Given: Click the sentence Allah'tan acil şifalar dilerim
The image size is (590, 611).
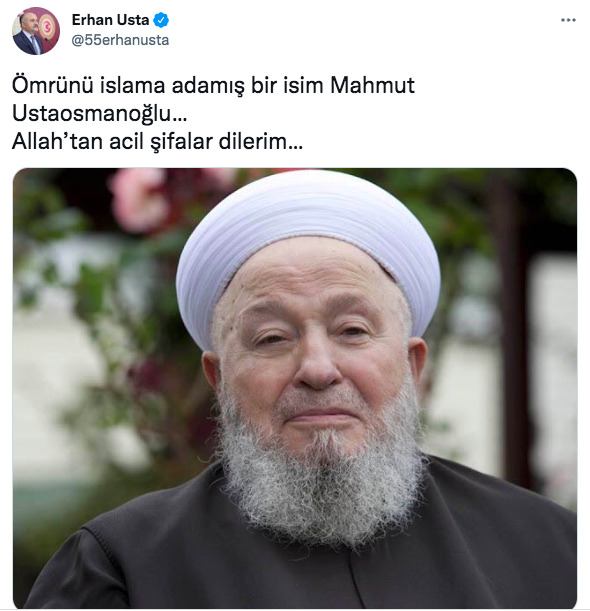Looking at the screenshot, I should pos(157,141).
